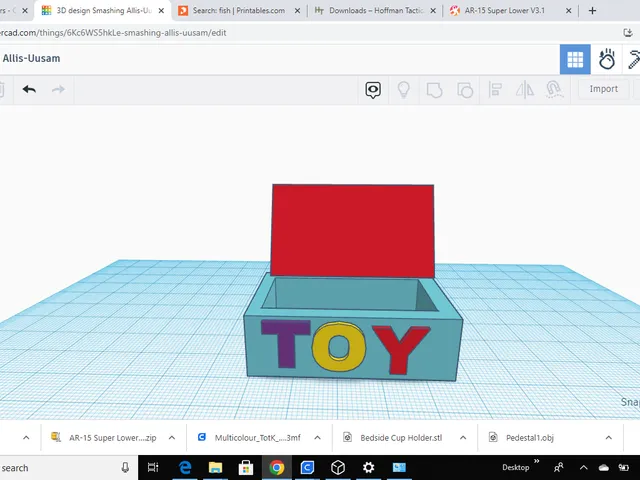Image resolution: width=640 pixels, height=480 pixels.
Task: Open Settings gear from the taskbar
Action: click(369, 467)
